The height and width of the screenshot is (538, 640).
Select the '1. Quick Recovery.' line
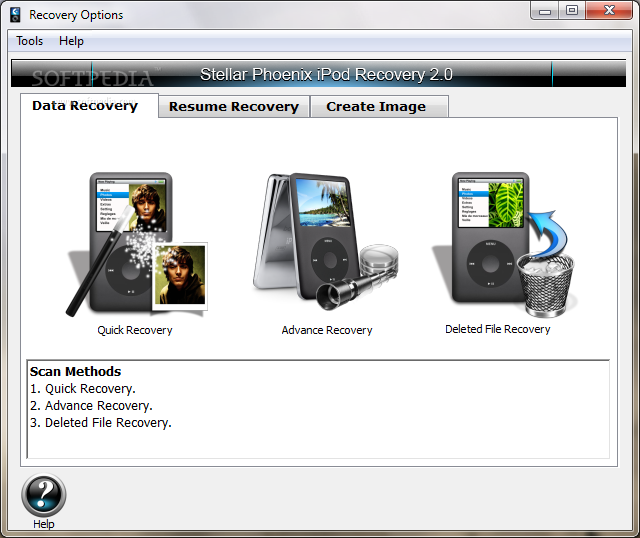tap(82, 389)
